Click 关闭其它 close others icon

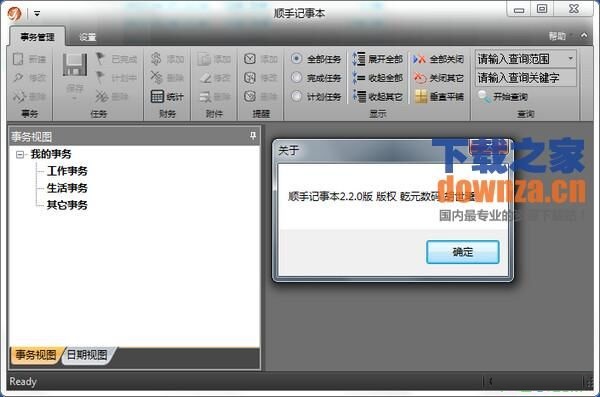pyautogui.click(x=420, y=78)
